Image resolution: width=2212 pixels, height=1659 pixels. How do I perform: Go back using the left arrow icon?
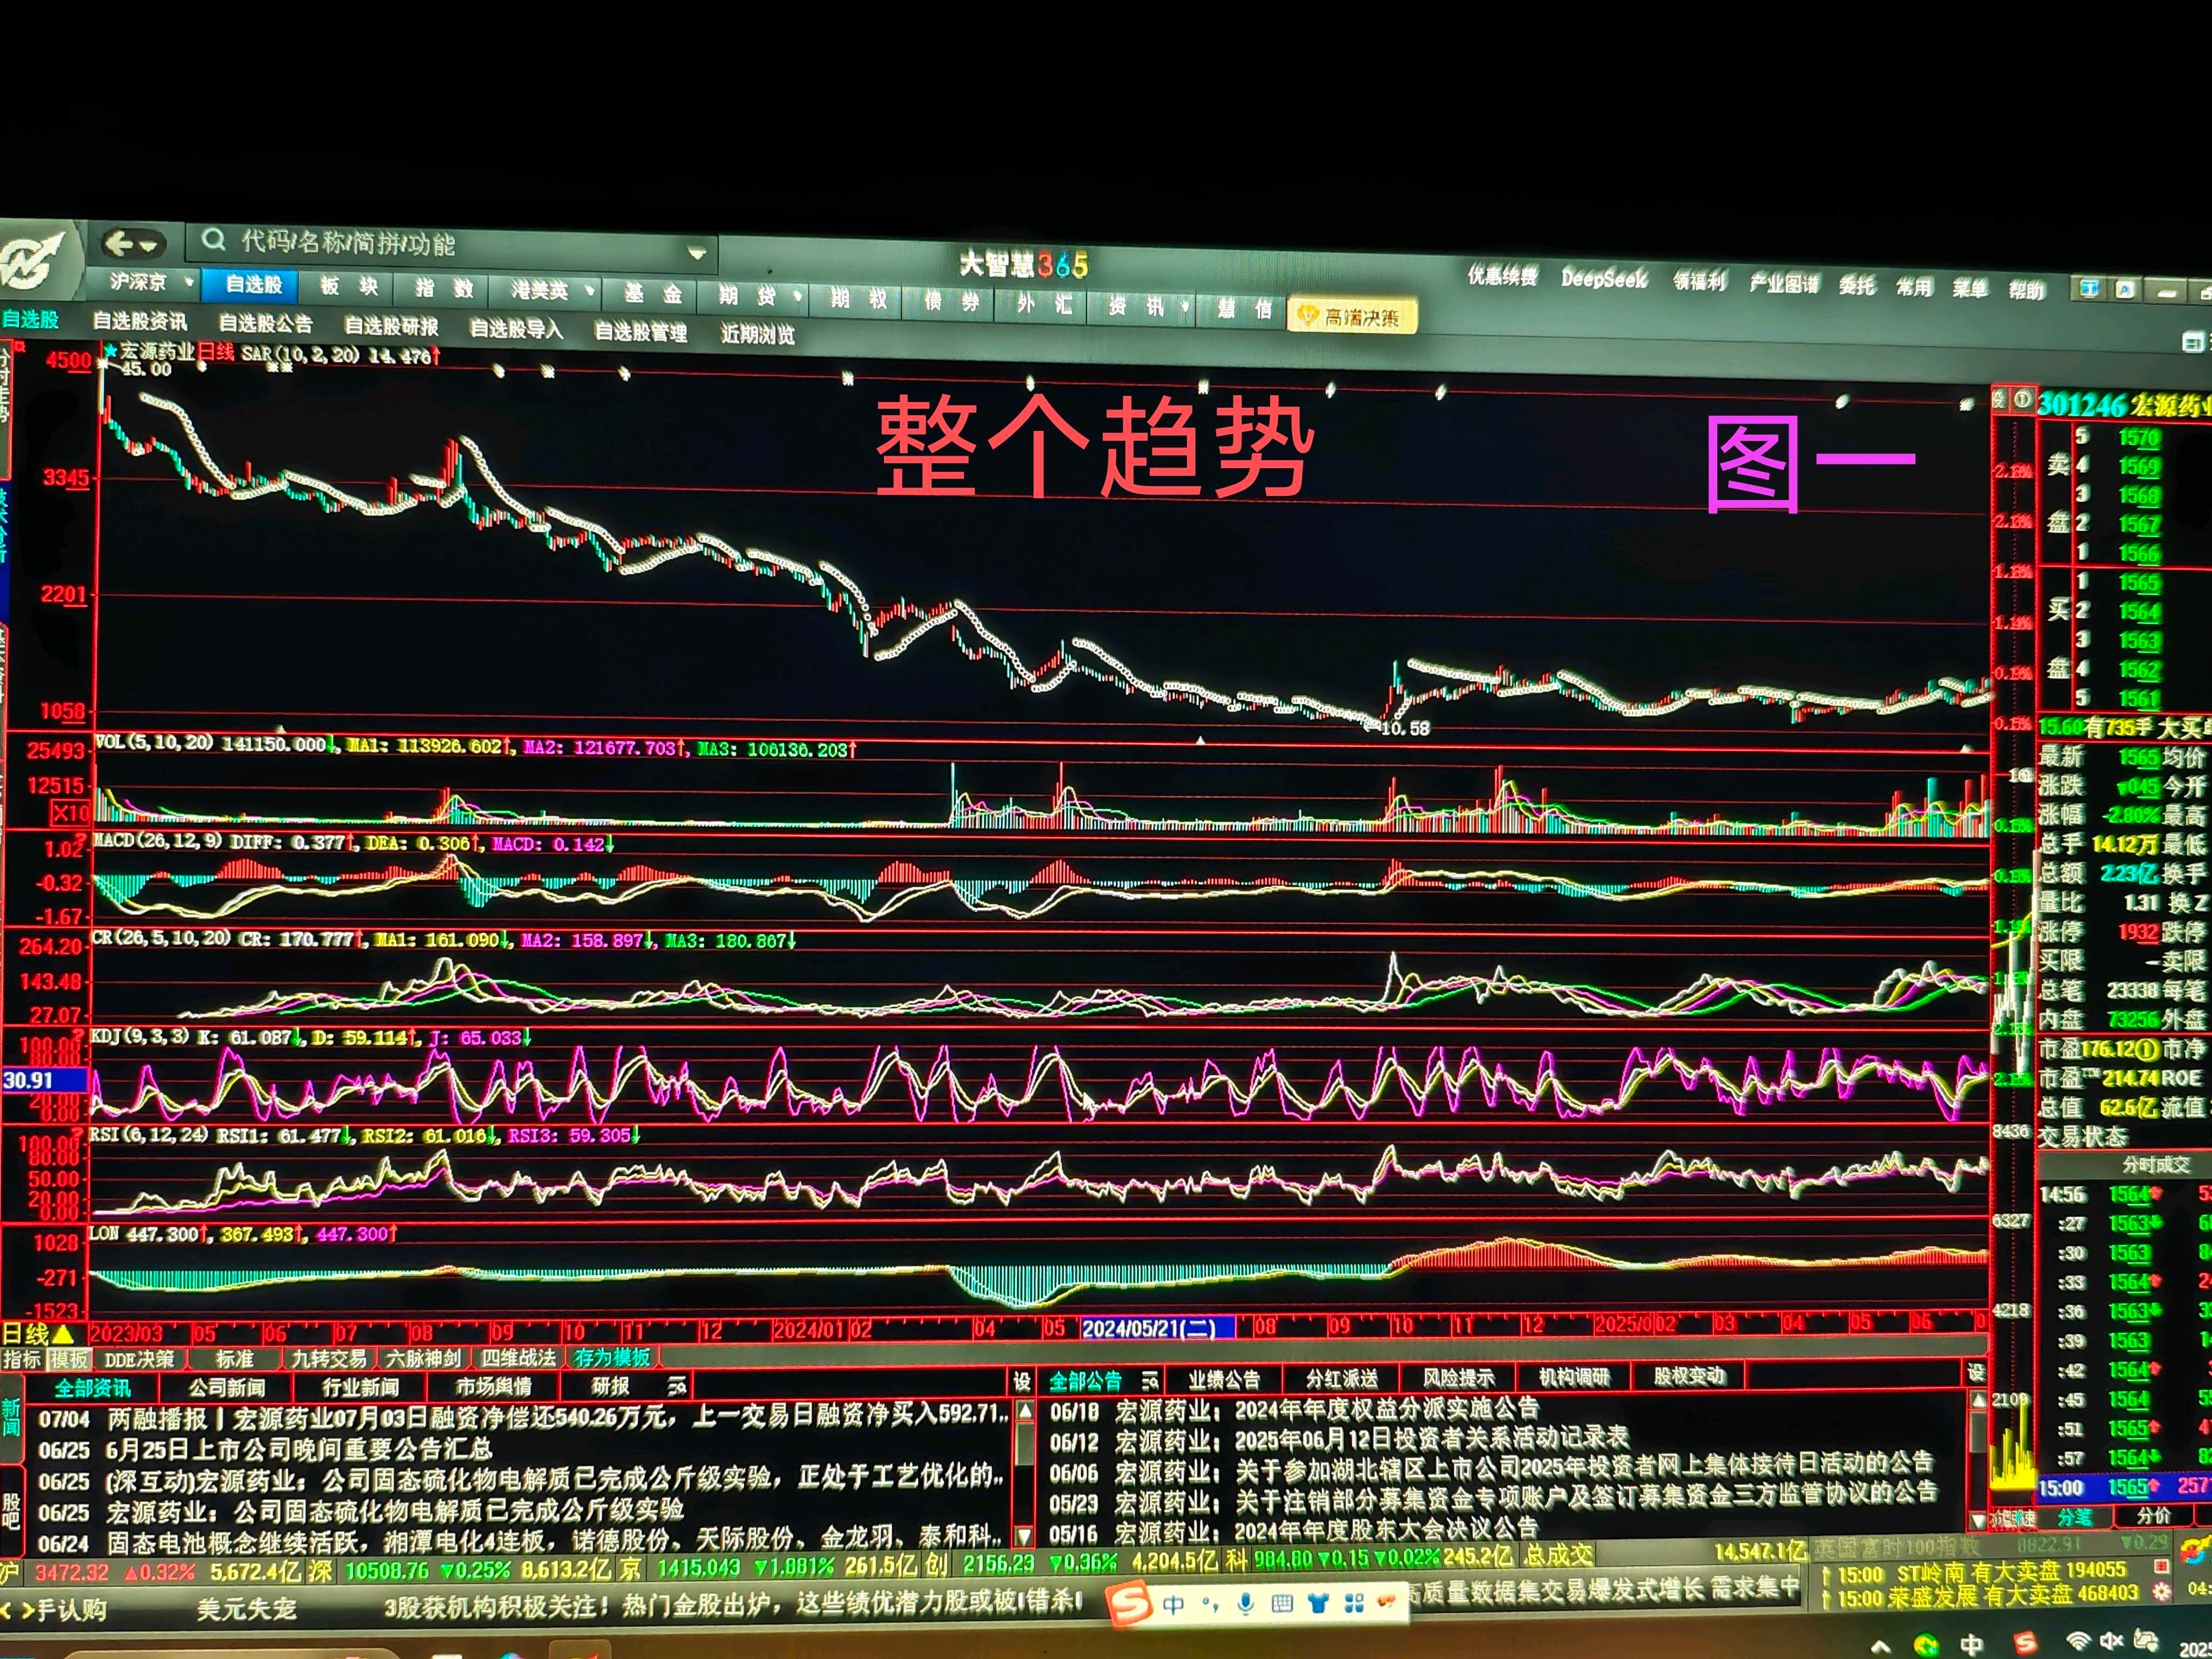point(119,243)
